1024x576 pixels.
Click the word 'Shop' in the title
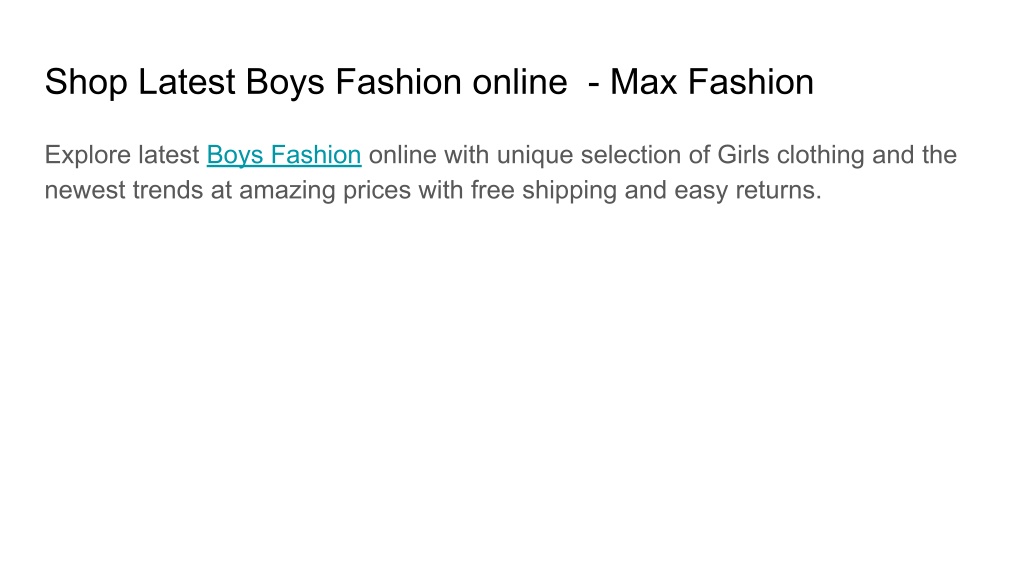[x=86, y=82]
